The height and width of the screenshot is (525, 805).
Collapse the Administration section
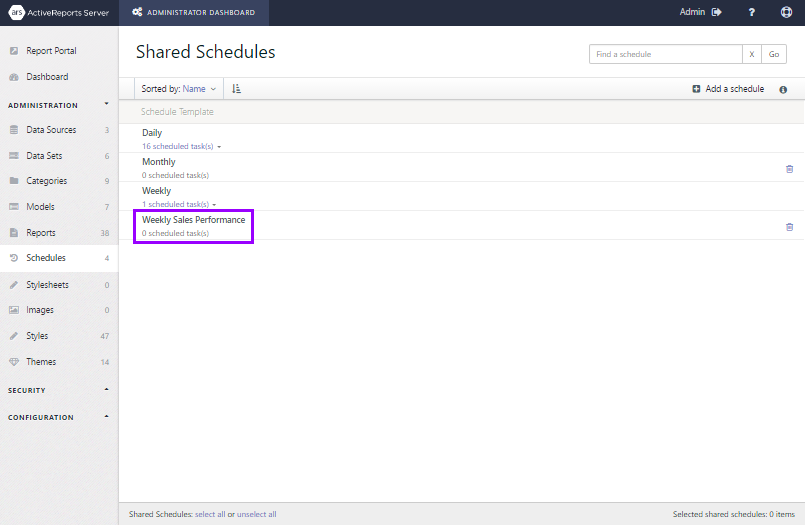106,104
